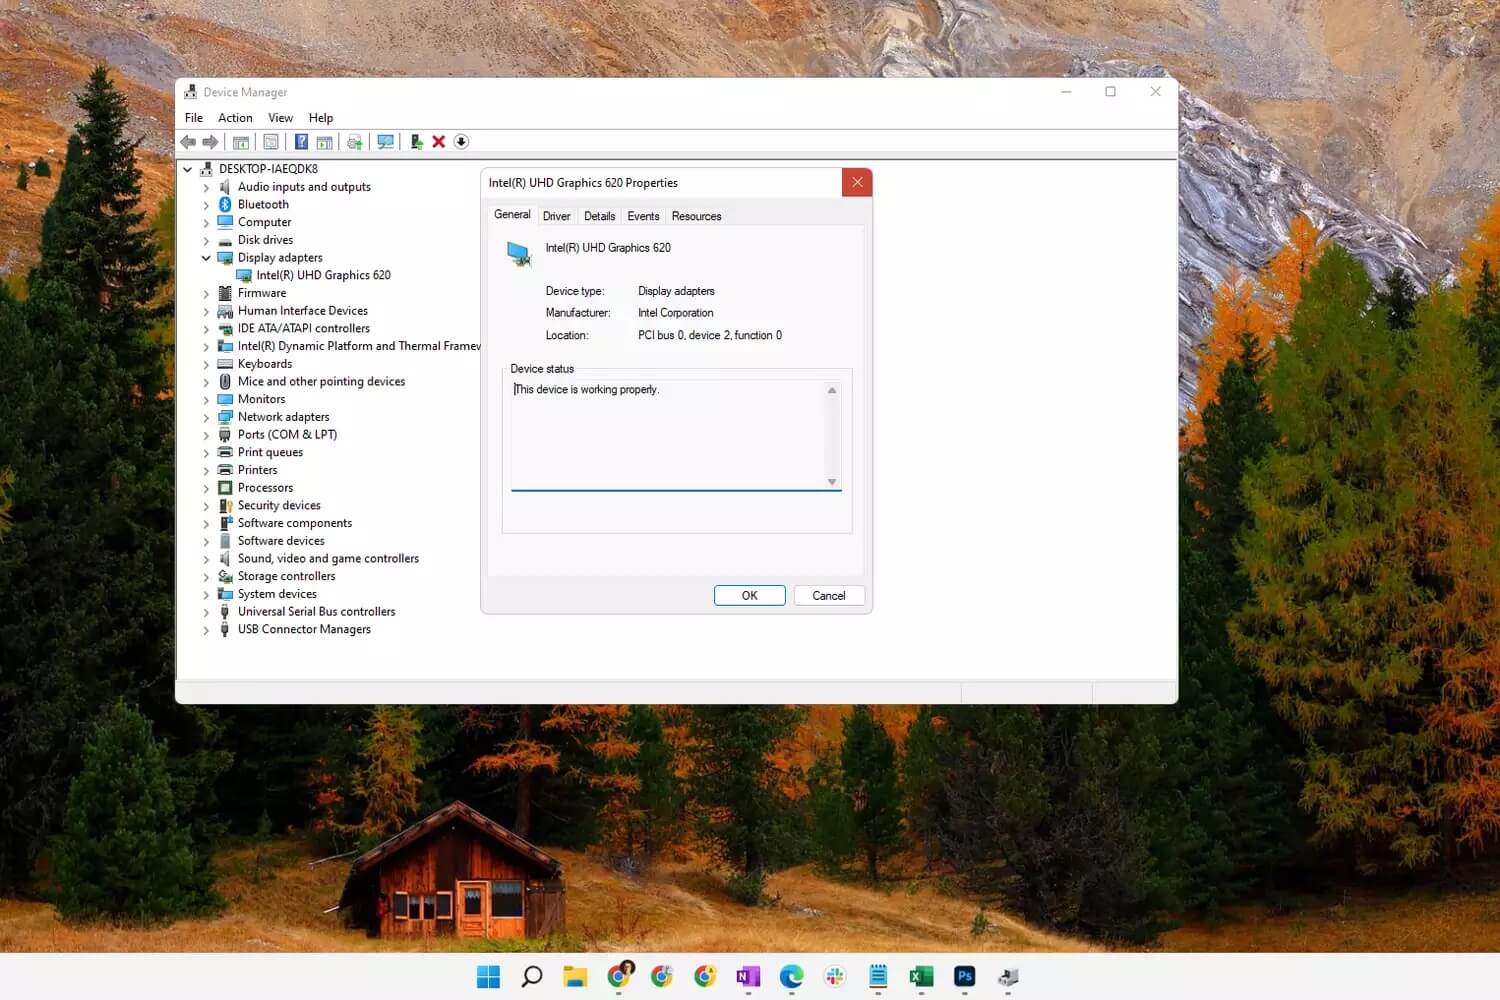The height and width of the screenshot is (1000, 1500).
Task: Switch to the Events tab
Action: [x=643, y=216]
